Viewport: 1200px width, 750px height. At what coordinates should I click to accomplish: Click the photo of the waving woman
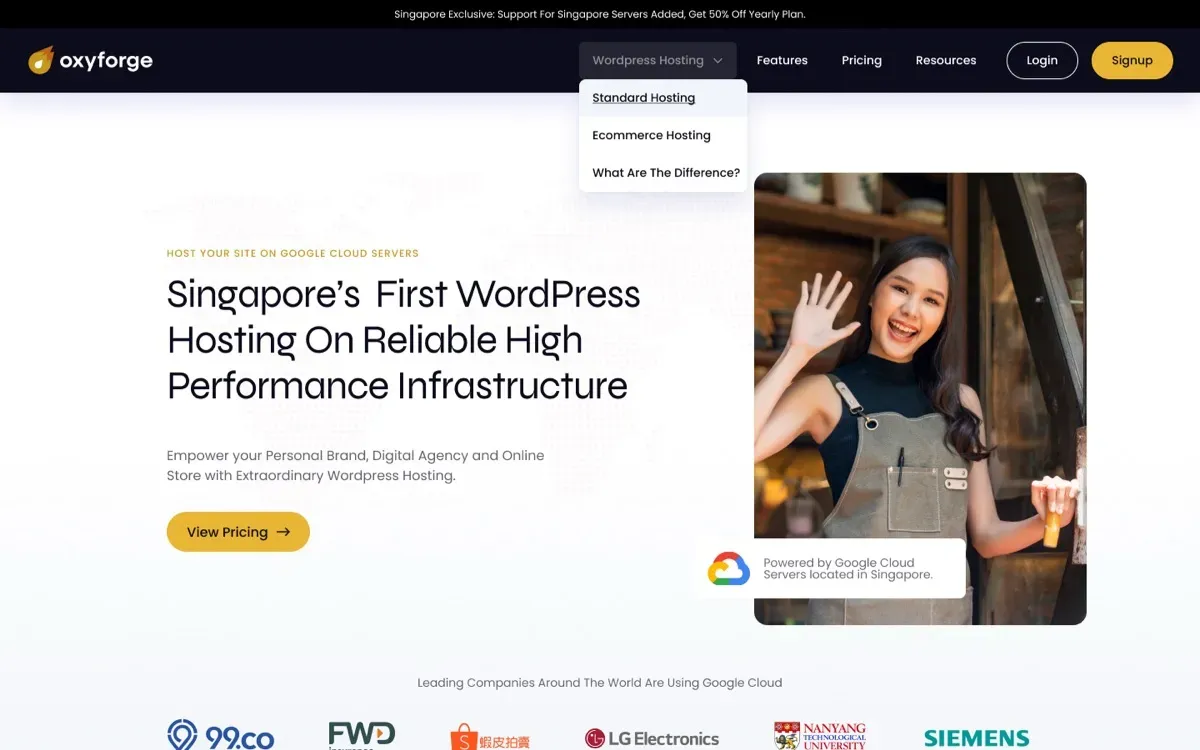(920, 399)
